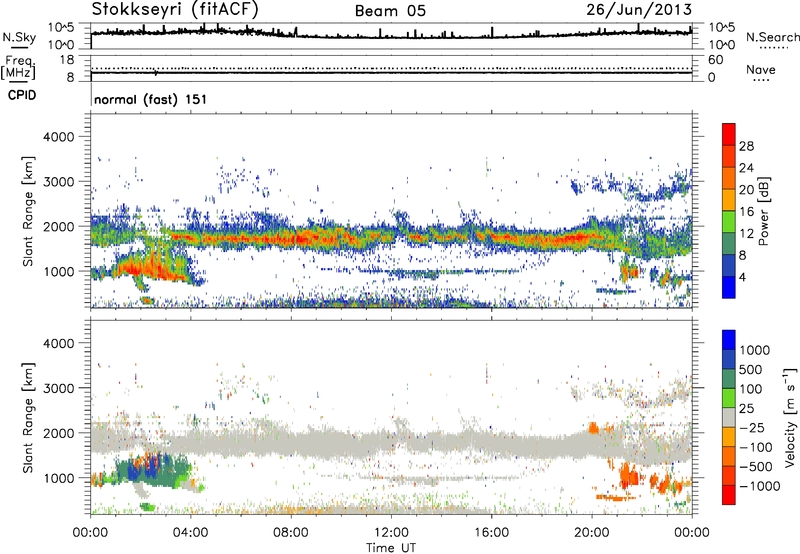Viewport: 800px width, 554px height.
Task: Click the 'Time UT' axis title
Action: pyautogui.click(x=391, y=548)
